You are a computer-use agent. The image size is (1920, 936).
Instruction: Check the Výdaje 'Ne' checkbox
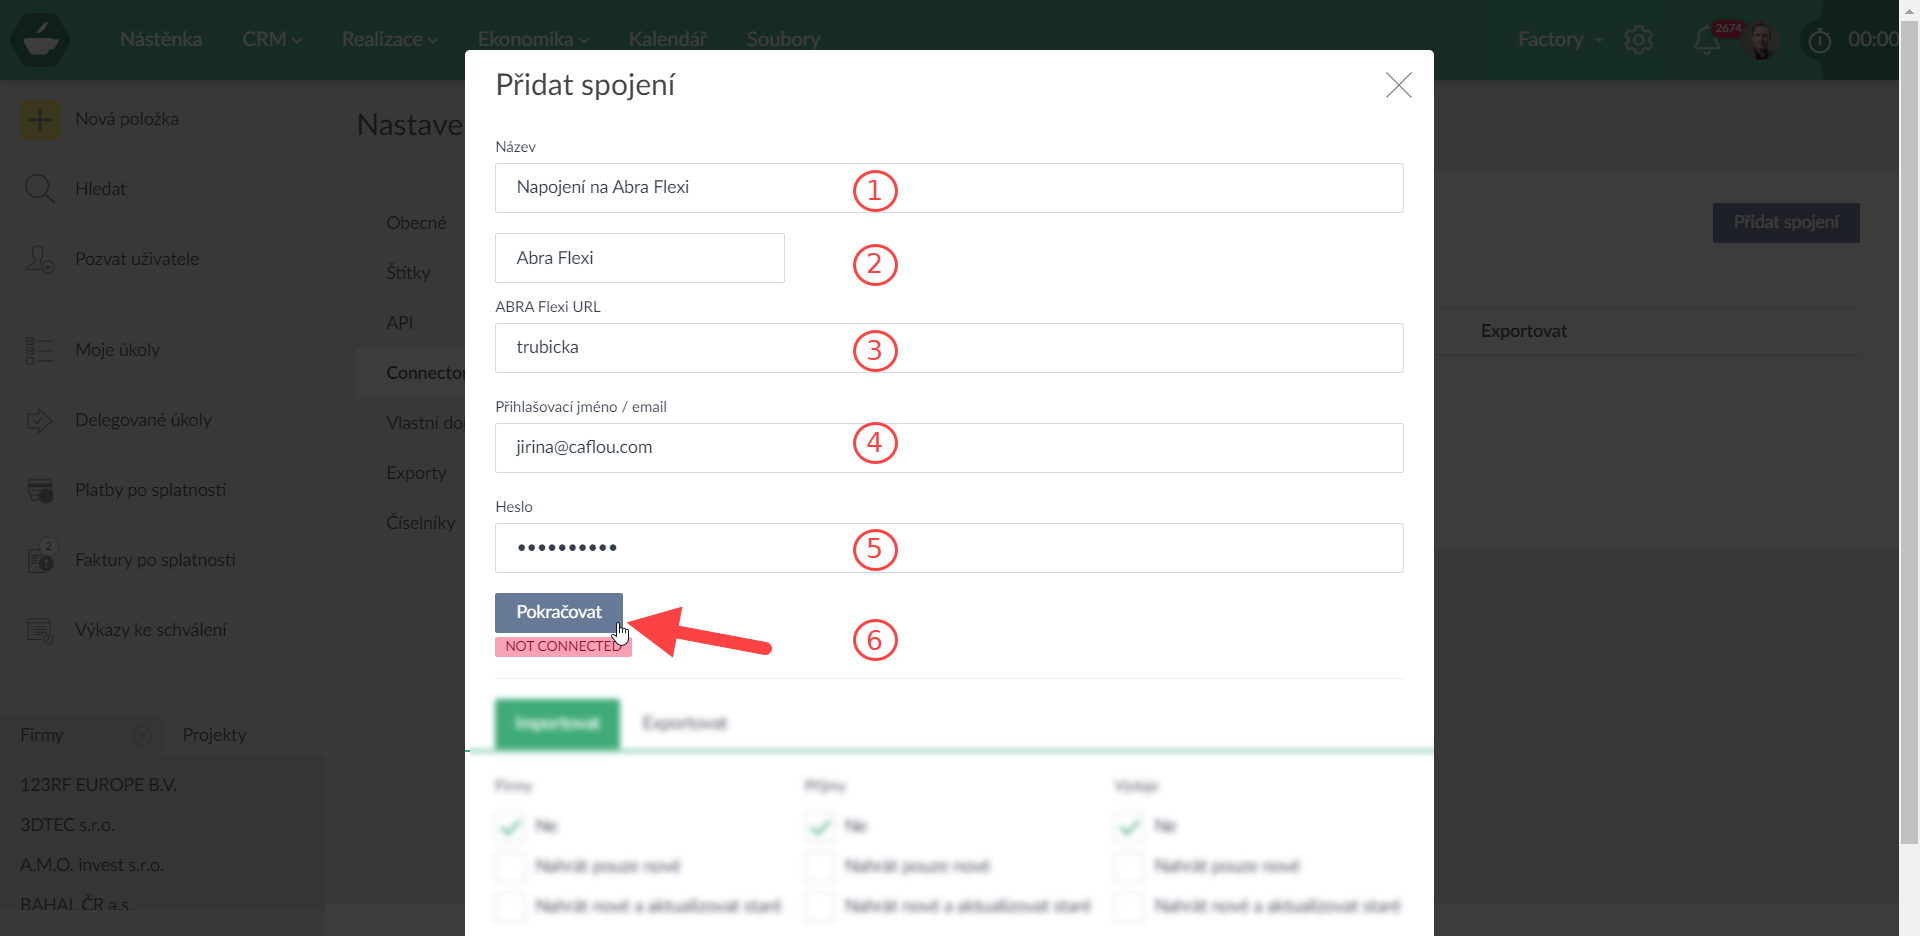(x=1129, y=826)
